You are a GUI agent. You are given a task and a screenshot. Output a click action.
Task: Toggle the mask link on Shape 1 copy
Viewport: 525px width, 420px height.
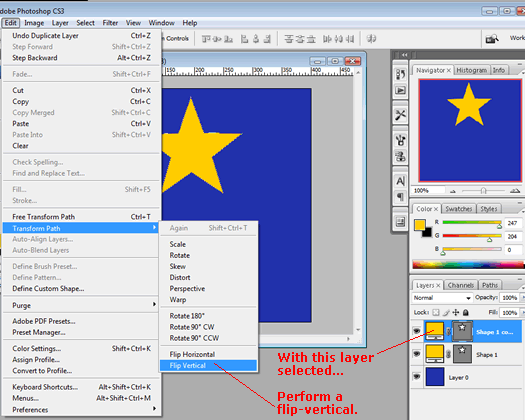click(x=448, y=332)
